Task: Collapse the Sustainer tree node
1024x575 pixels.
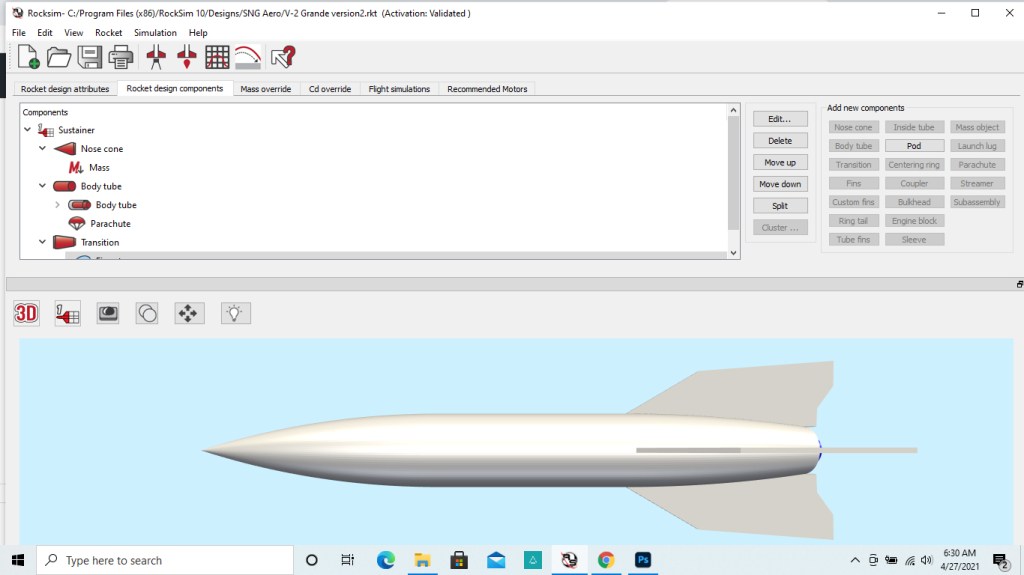Action: click(x=28, y=130)
